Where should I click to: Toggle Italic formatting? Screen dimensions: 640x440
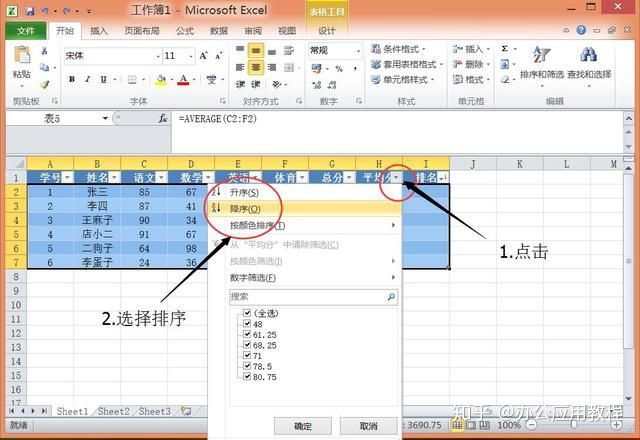87,79
